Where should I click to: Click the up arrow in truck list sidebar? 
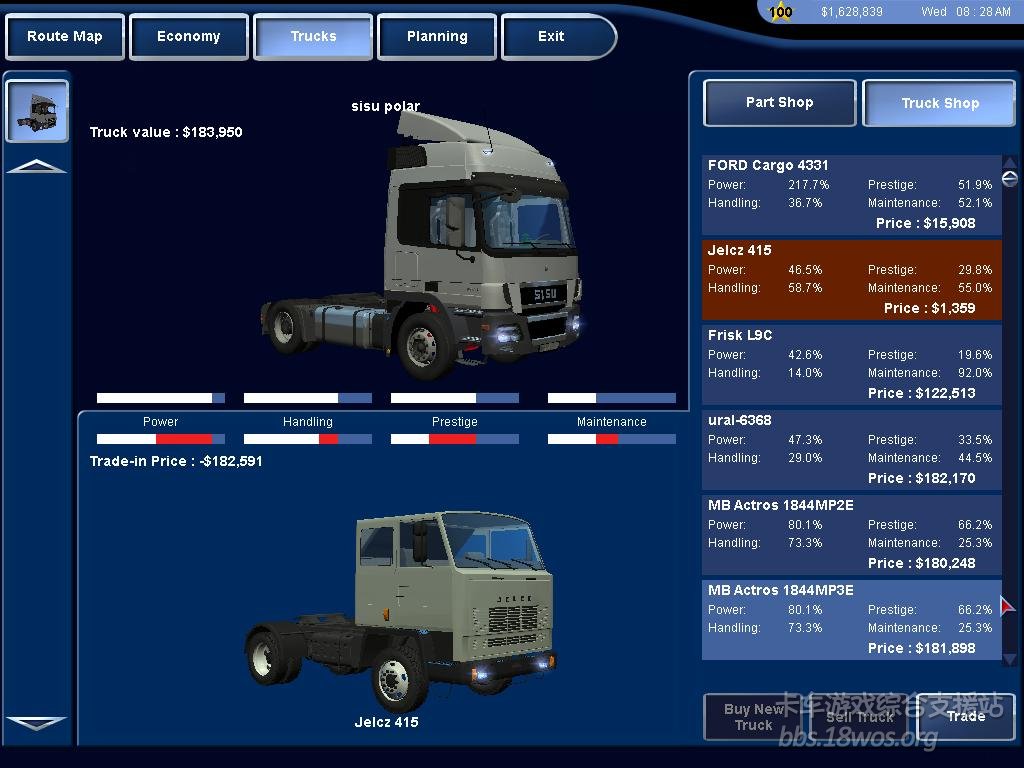37,167
